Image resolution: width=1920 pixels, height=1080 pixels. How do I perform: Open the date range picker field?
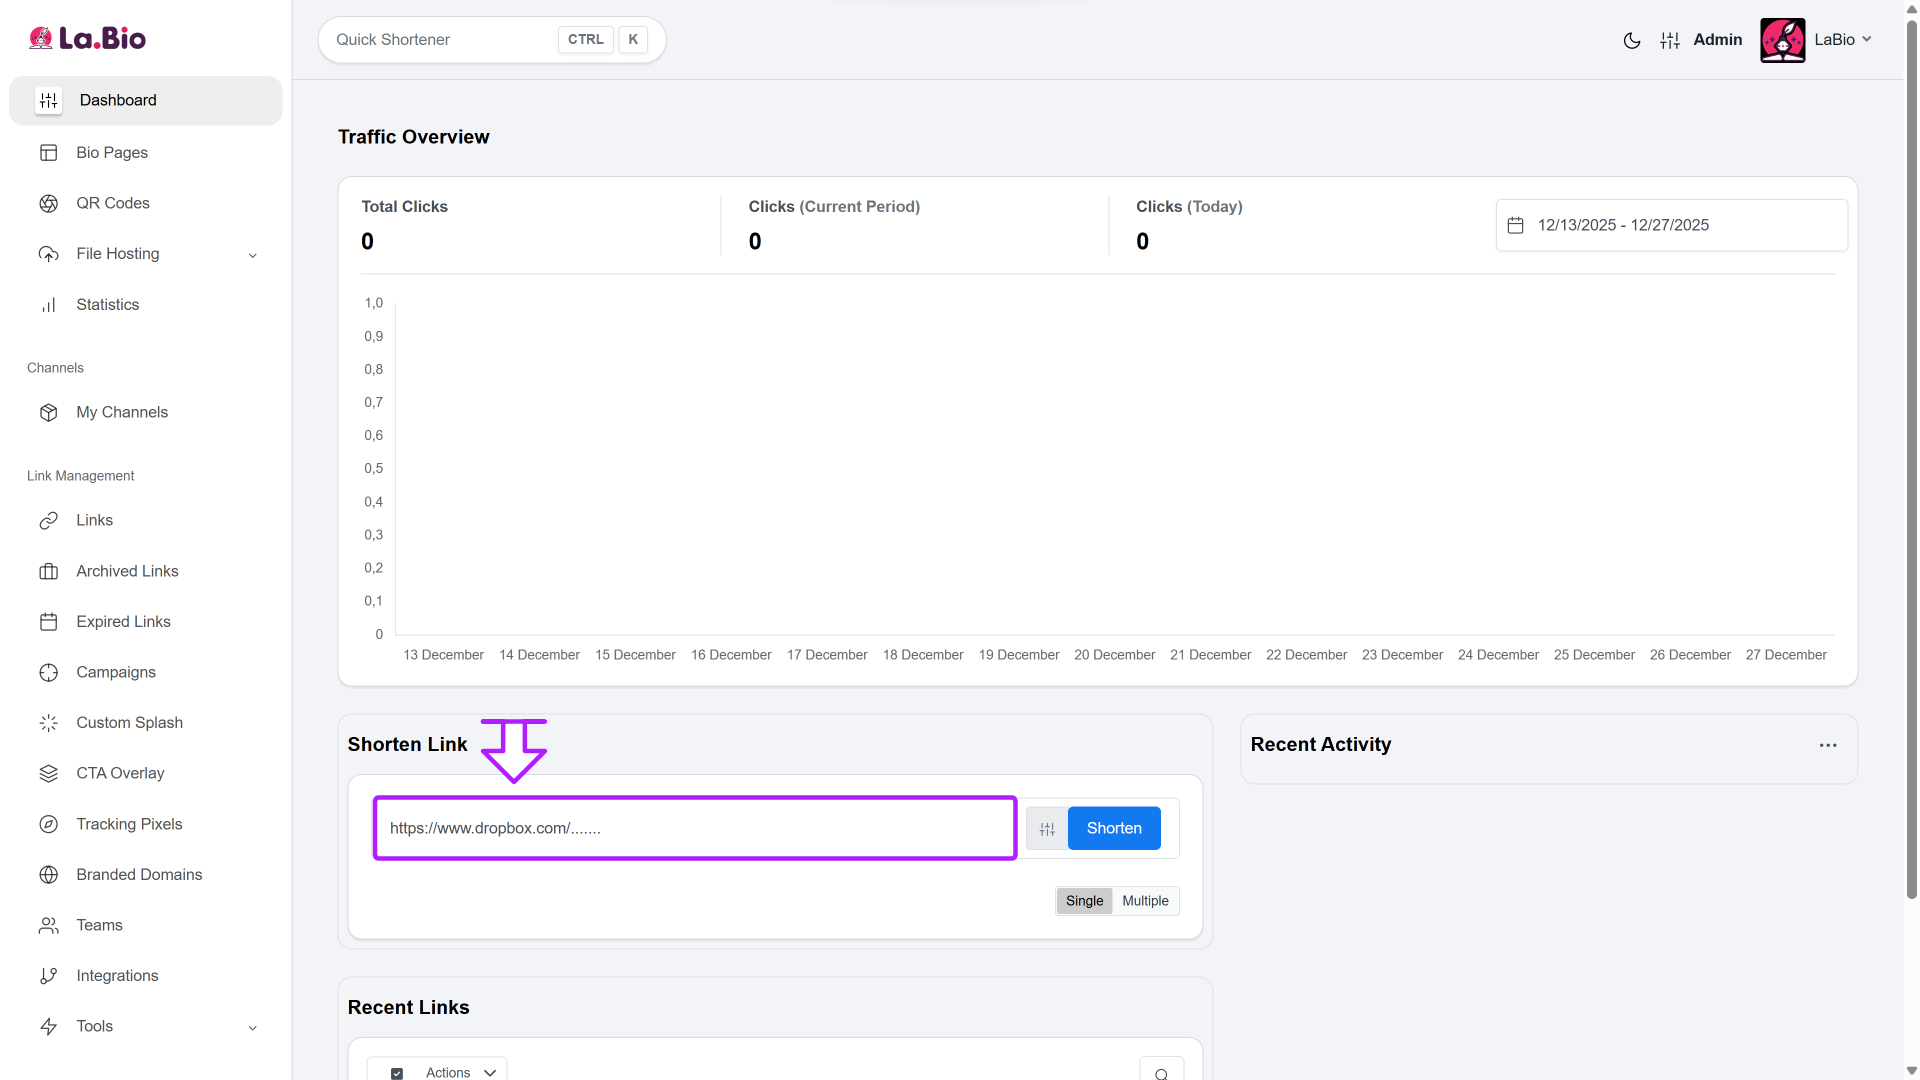pyautogui.click(x=1670, y=226)
